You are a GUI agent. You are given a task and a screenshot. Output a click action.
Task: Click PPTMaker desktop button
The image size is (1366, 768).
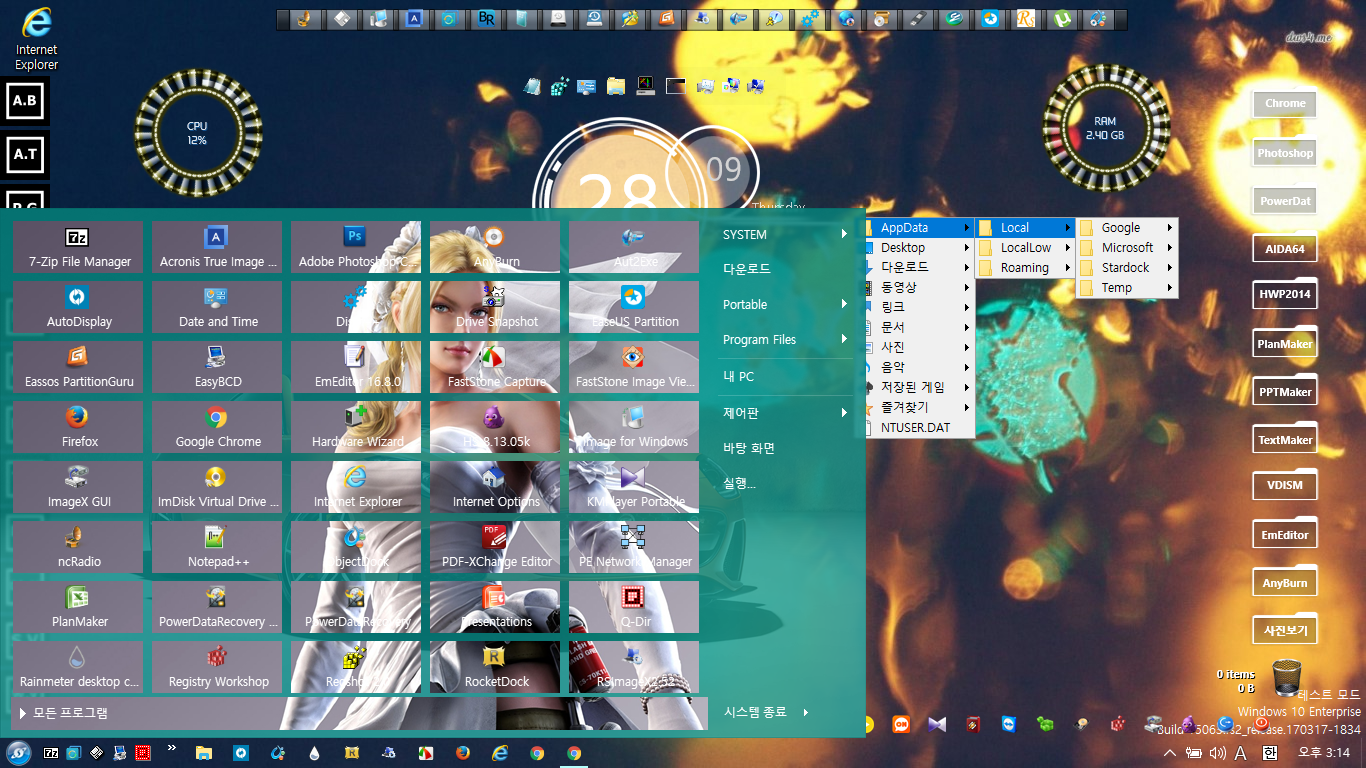pos(1285,392)
